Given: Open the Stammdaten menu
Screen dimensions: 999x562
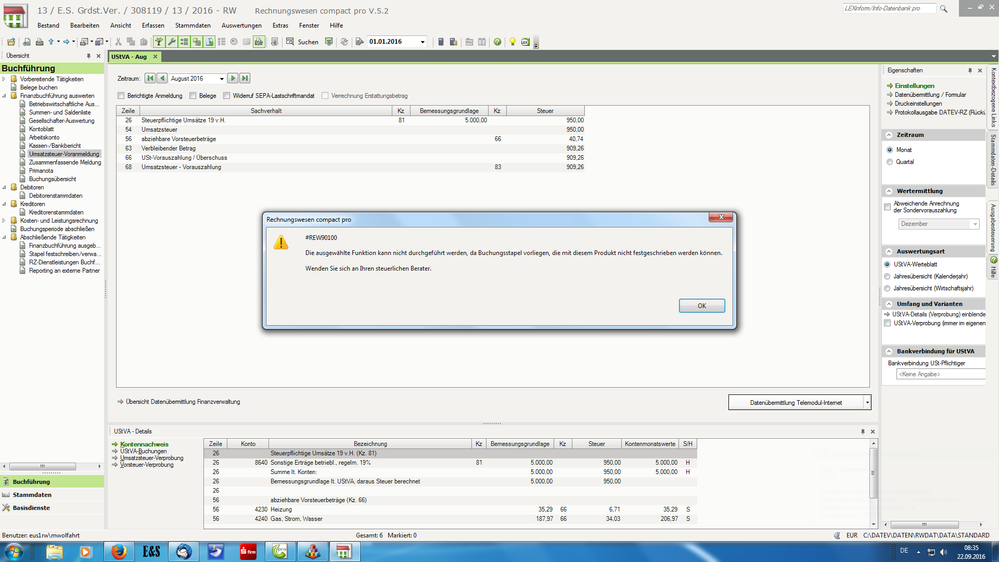Looking at the screenshot, I should click(x=193, y=24).
